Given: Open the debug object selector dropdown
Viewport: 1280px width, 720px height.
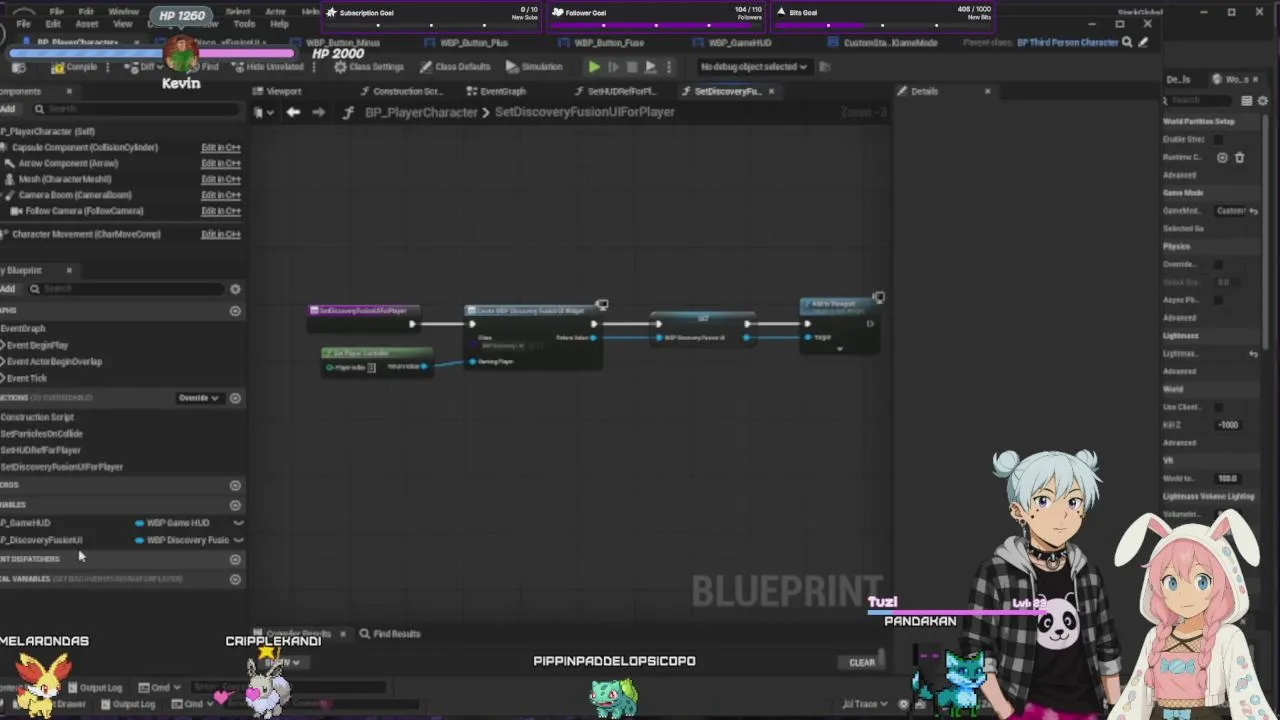Looking at the screenshot, I should (754, 67).
